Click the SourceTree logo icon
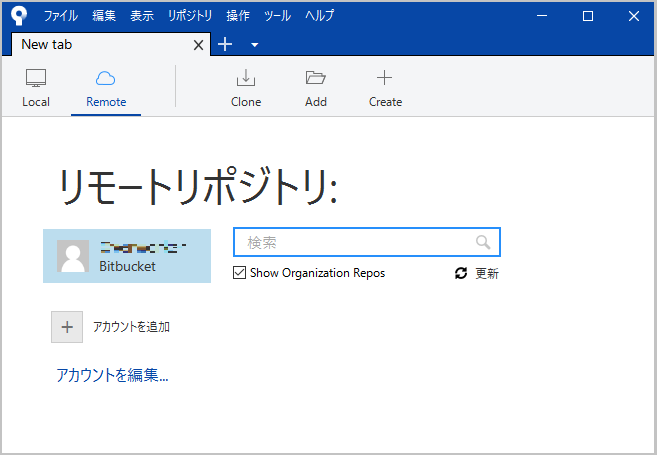657x455 pixels. click(19, 16)
